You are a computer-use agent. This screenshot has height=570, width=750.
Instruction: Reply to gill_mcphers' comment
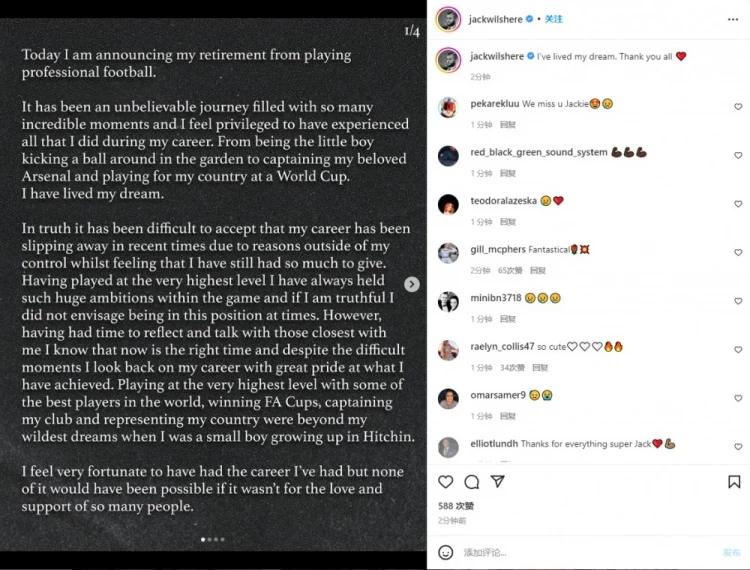coord(538,270)
